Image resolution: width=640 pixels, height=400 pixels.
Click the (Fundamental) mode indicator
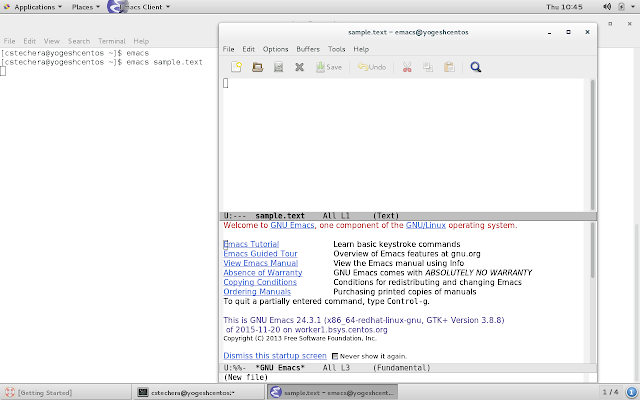point(402,368)
